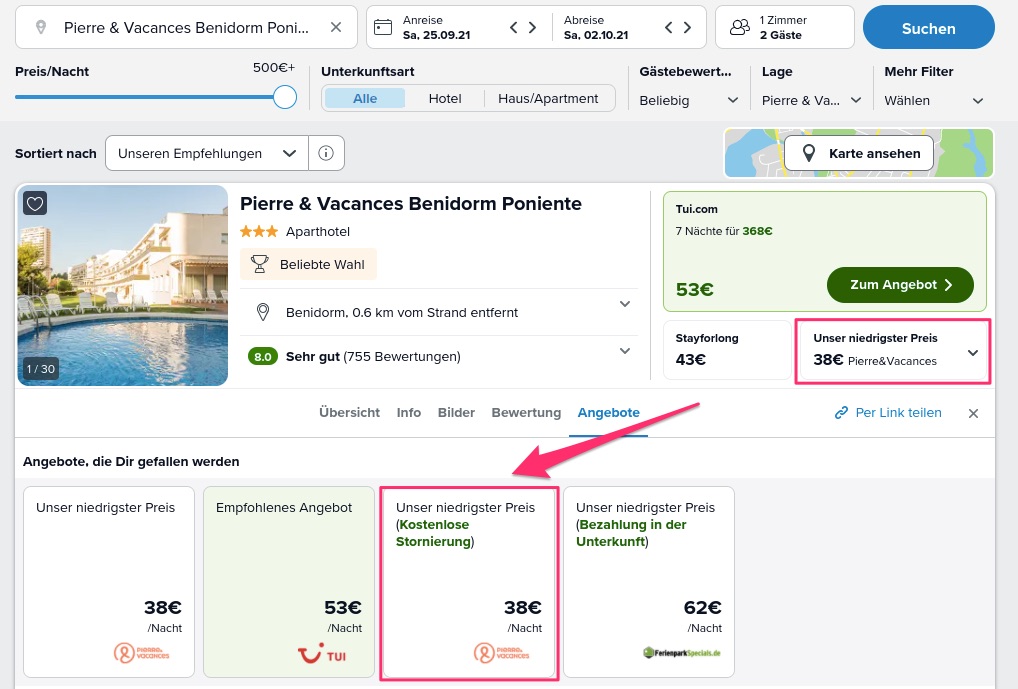Screen dimensions: 1018x689
Task: Click the price per night slider handle
Action: coord(285,97)
